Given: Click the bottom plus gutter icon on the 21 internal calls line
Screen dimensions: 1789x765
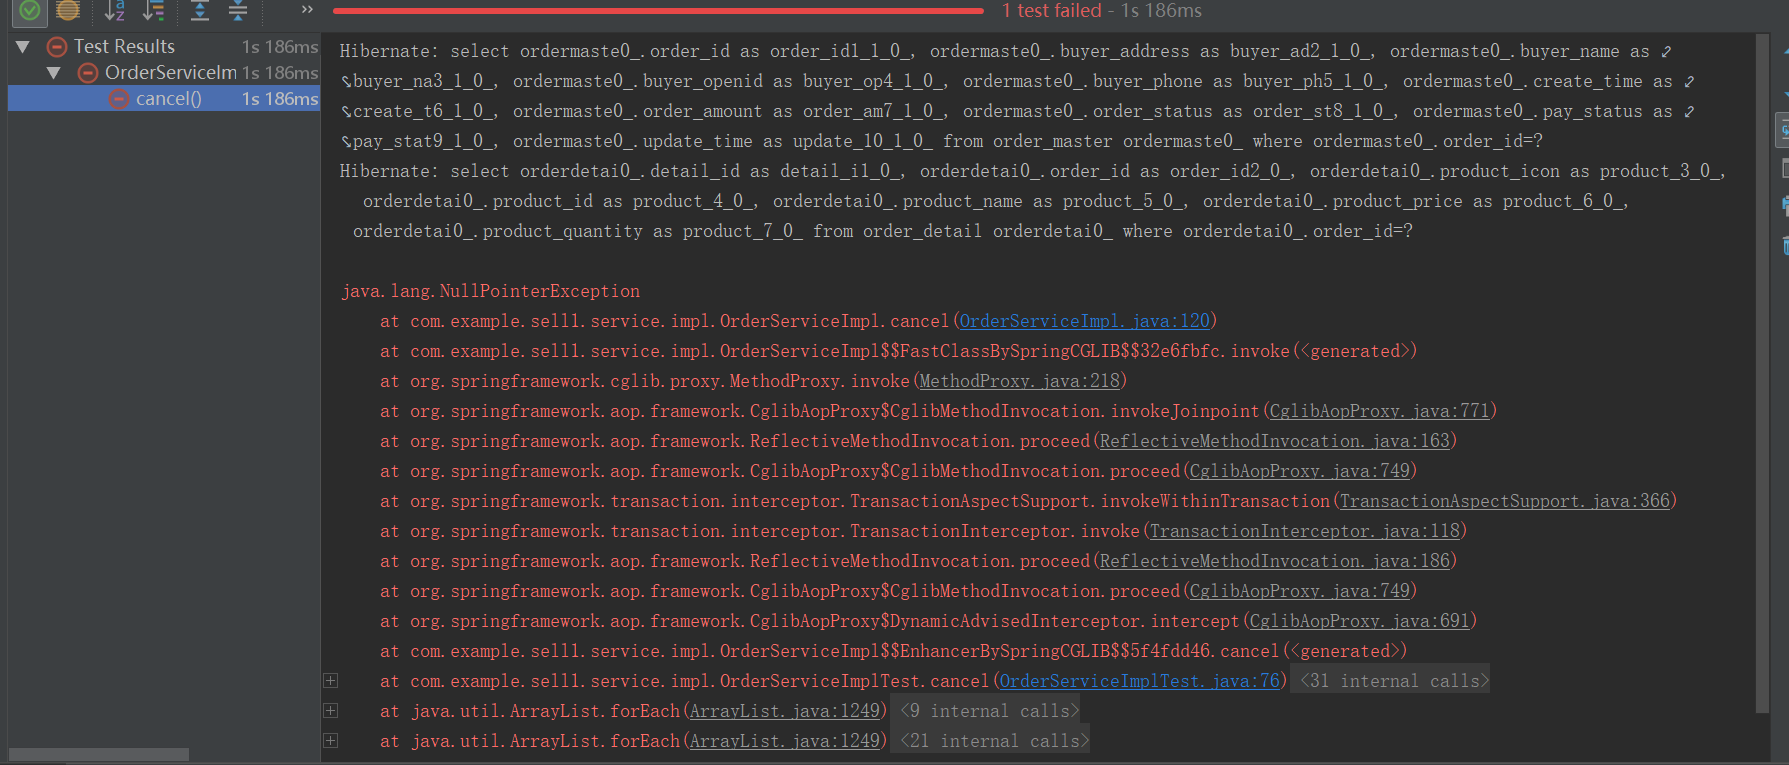Looking at the screenshot, I should (330, 741).
